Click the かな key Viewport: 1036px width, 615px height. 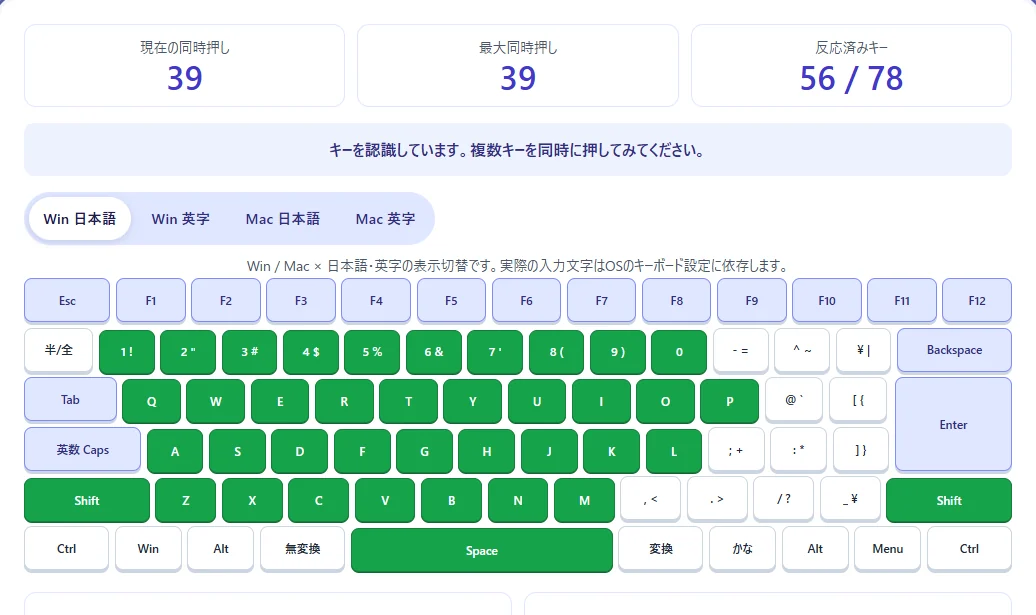click(743, 549)
